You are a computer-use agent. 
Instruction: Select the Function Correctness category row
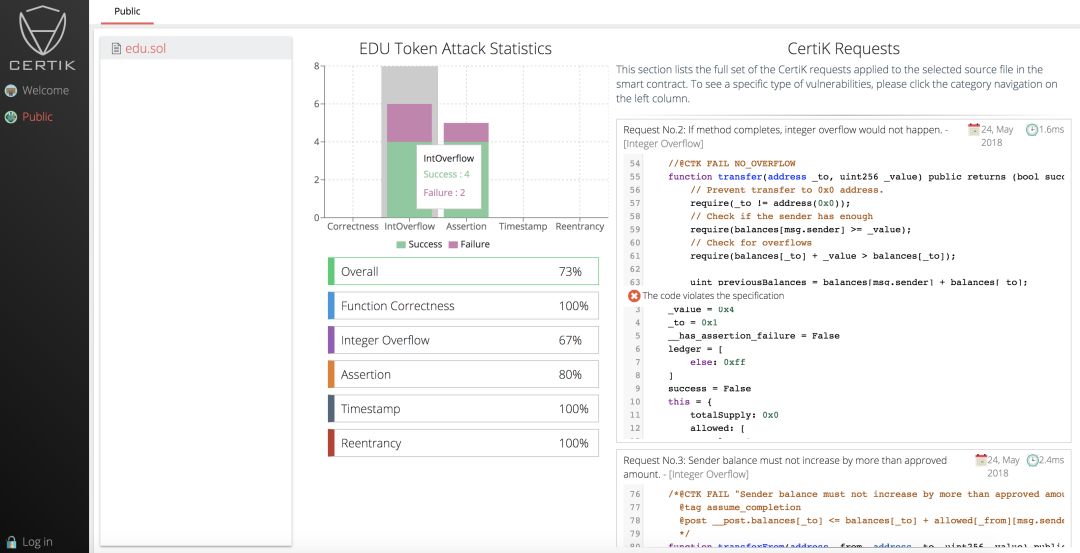[463, 306]
